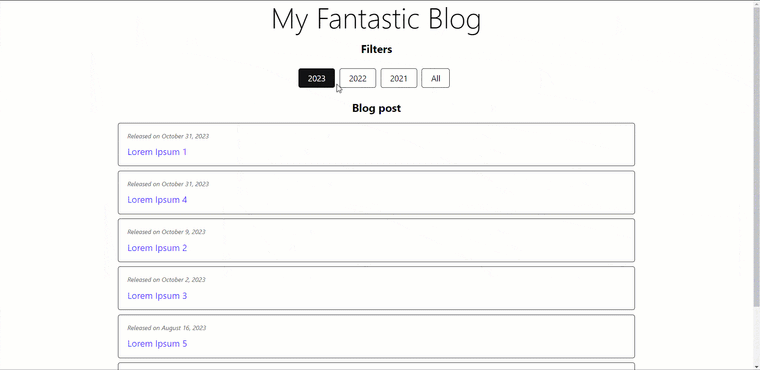Click the scrollbar down arrow
The height and width of the screenshot is (370, 760).
click(x=757, y=366)
